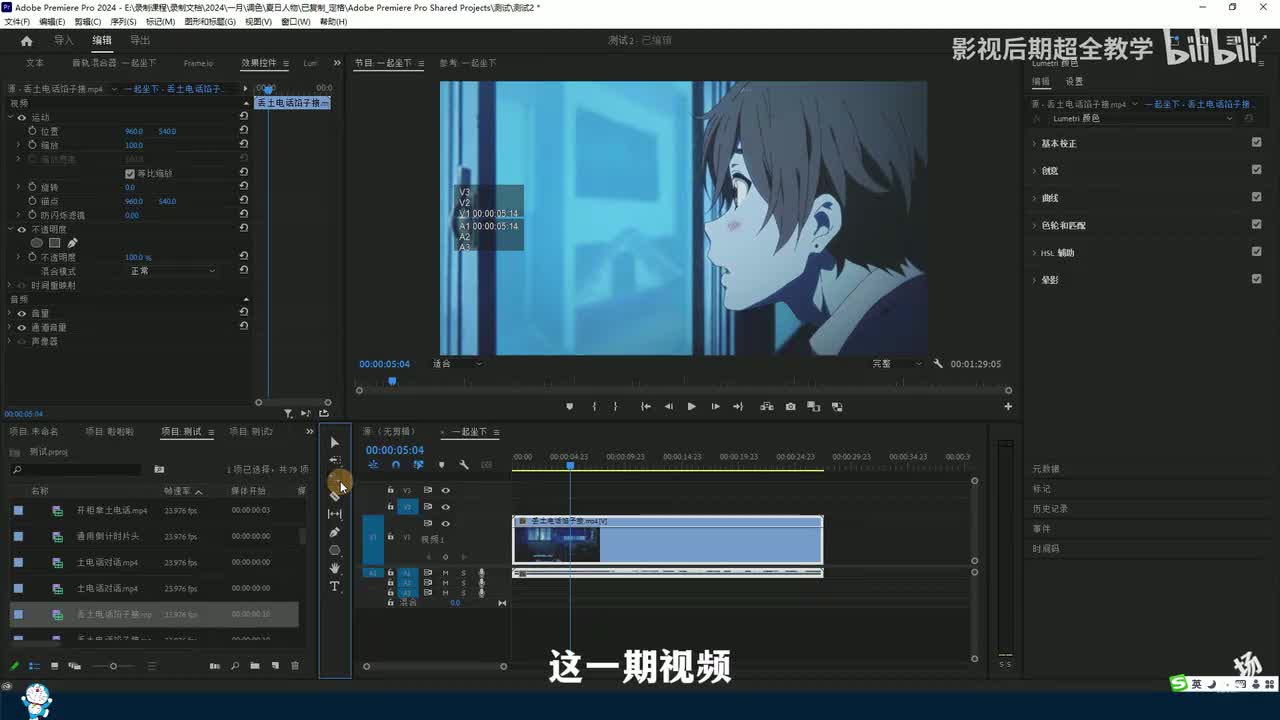
Task: Select the Track Select Forward tool
Action: click(334, 461)
